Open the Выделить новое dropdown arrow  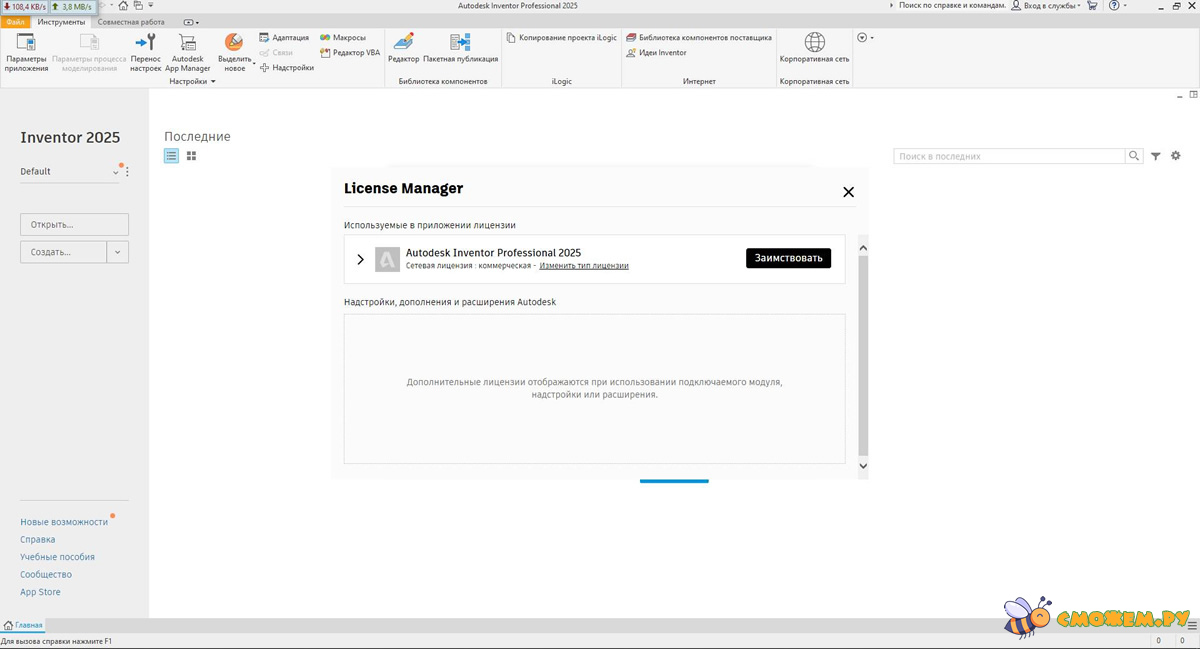pos(254,65)
